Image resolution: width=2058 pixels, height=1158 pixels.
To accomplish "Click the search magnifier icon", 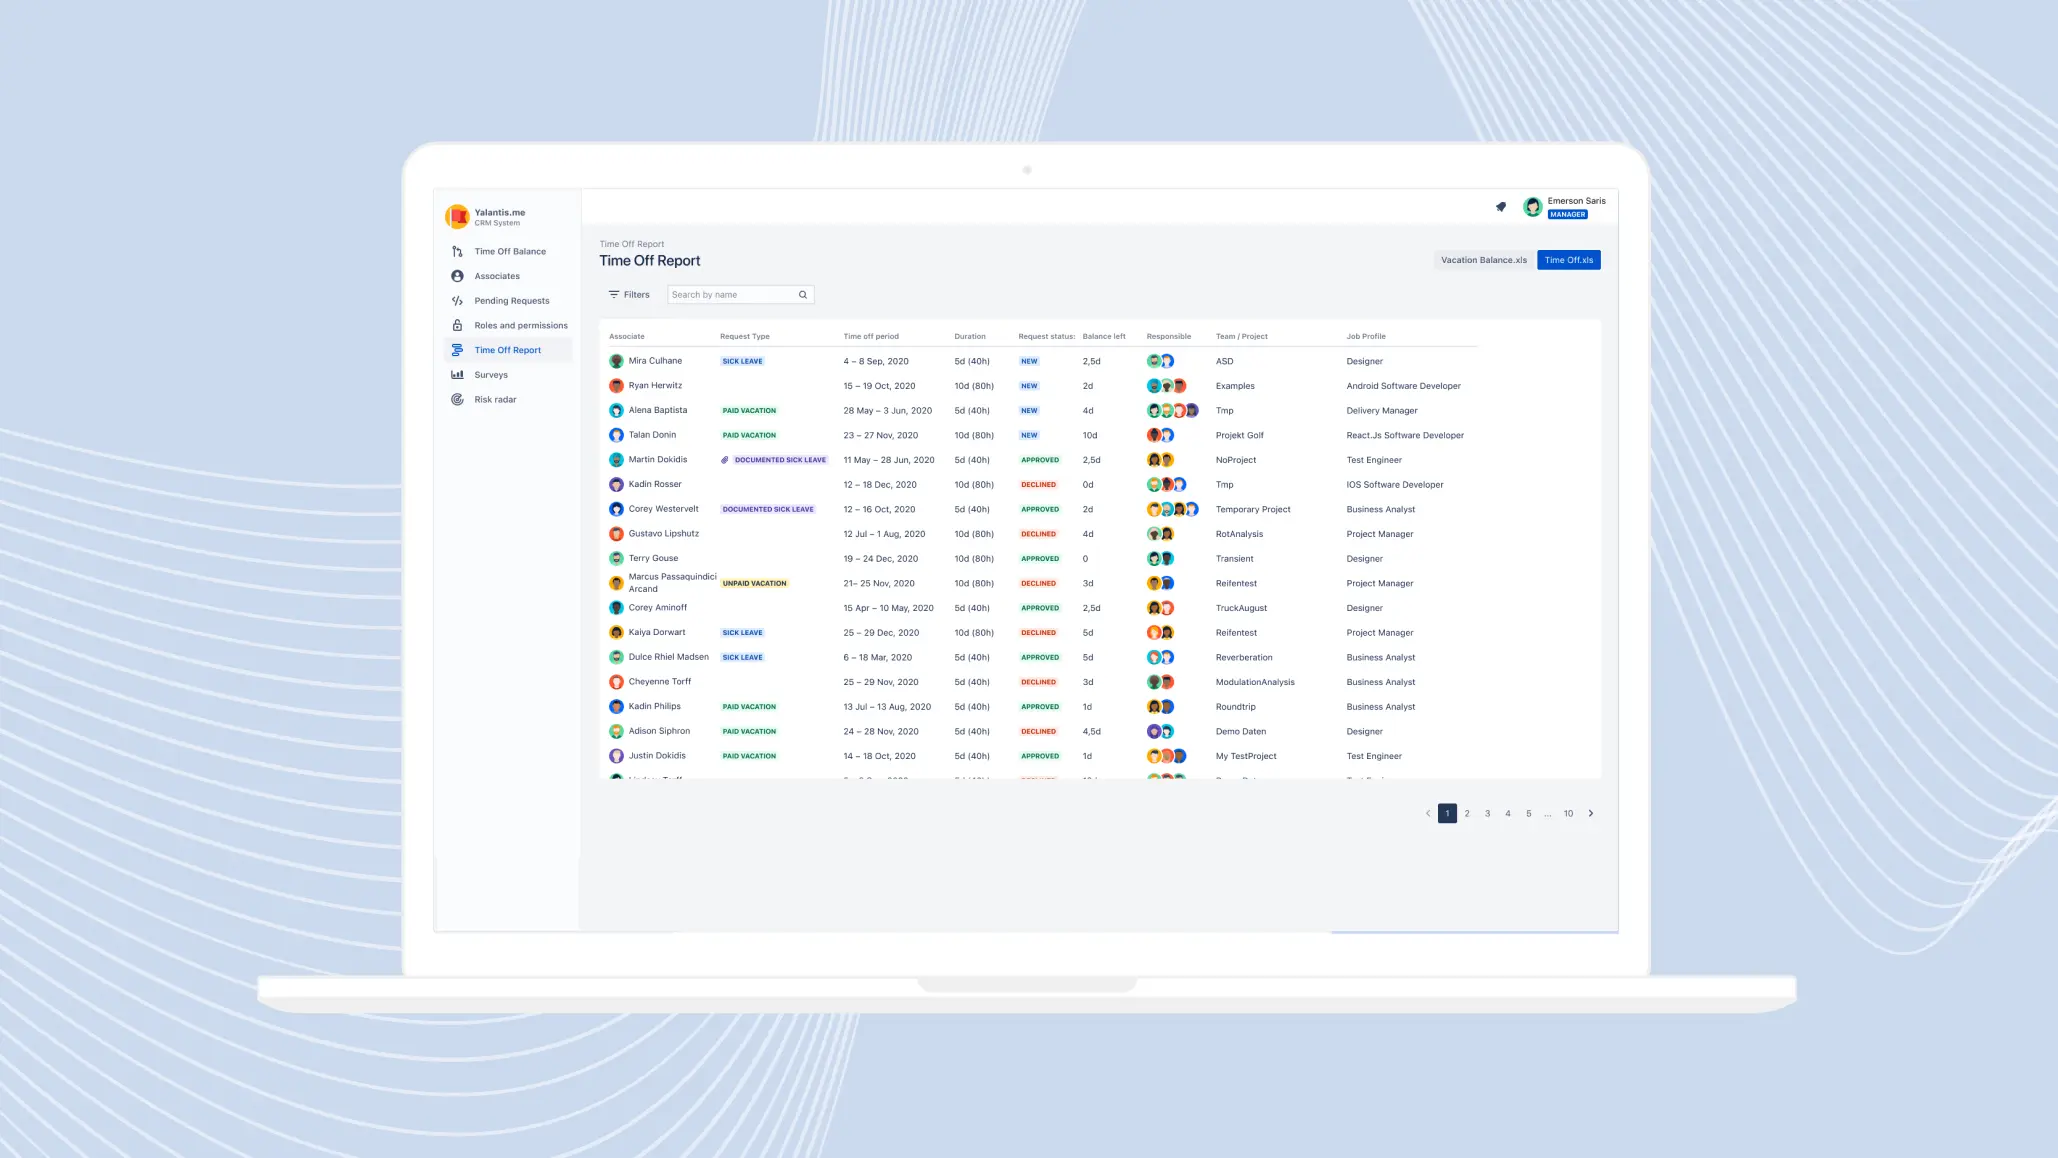I will pyautogui.click(x=802, y=295).
